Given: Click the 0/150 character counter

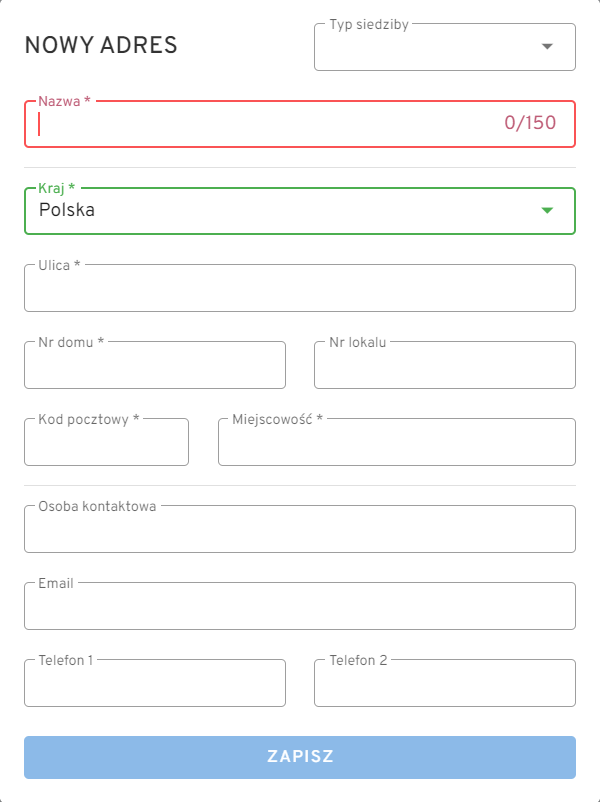Looking at the screenshot, I should pyautogui.click(x=530, y=123).
